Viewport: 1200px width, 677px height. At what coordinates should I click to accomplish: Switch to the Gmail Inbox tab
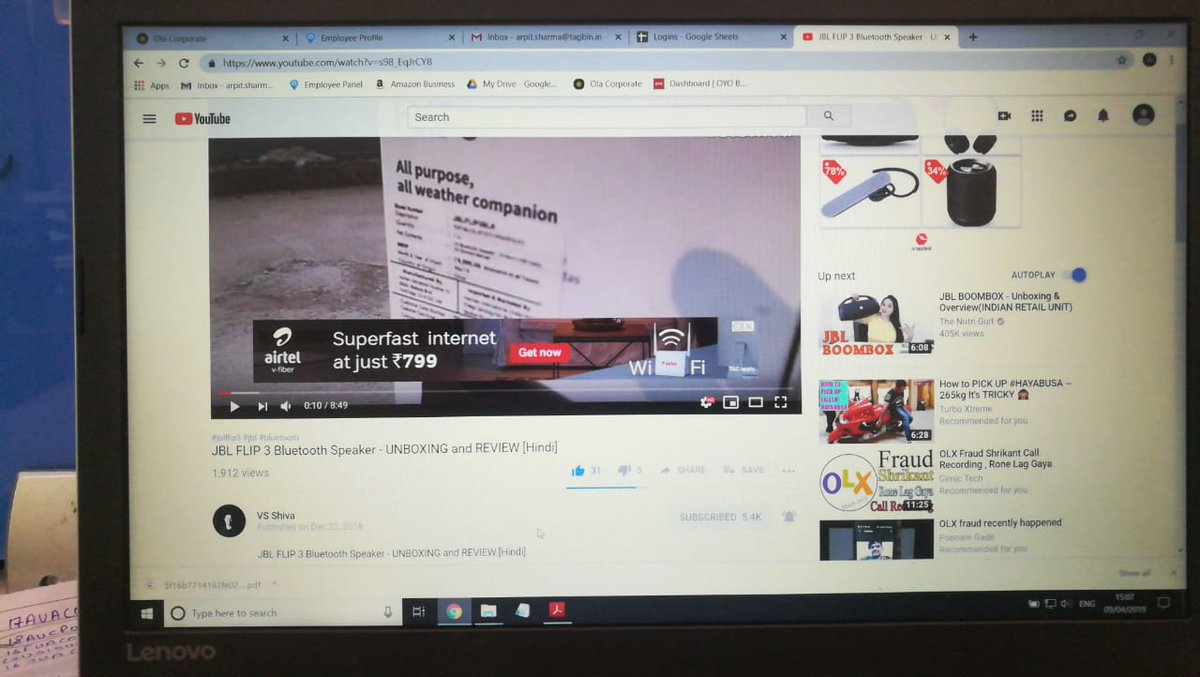click(547, 37)
